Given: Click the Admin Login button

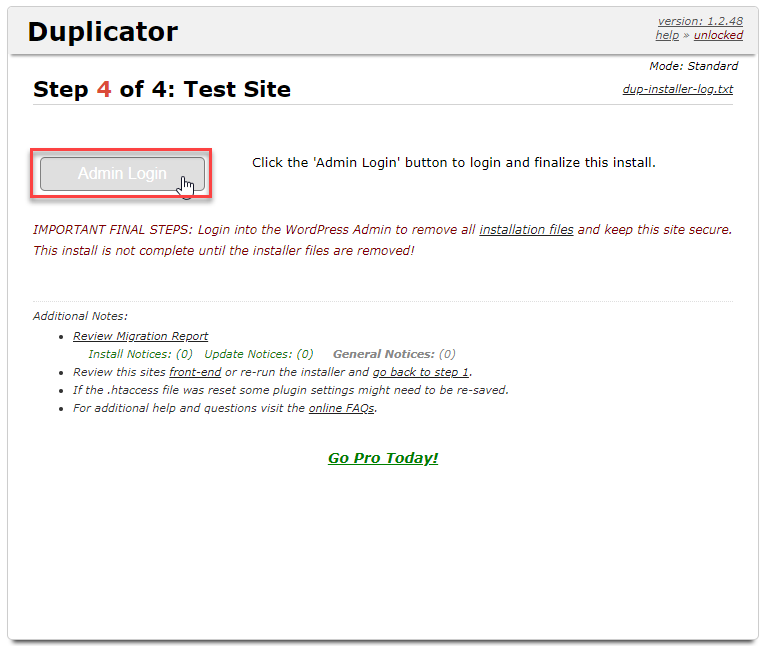Looking at the screenshot, I should (122, 174).
